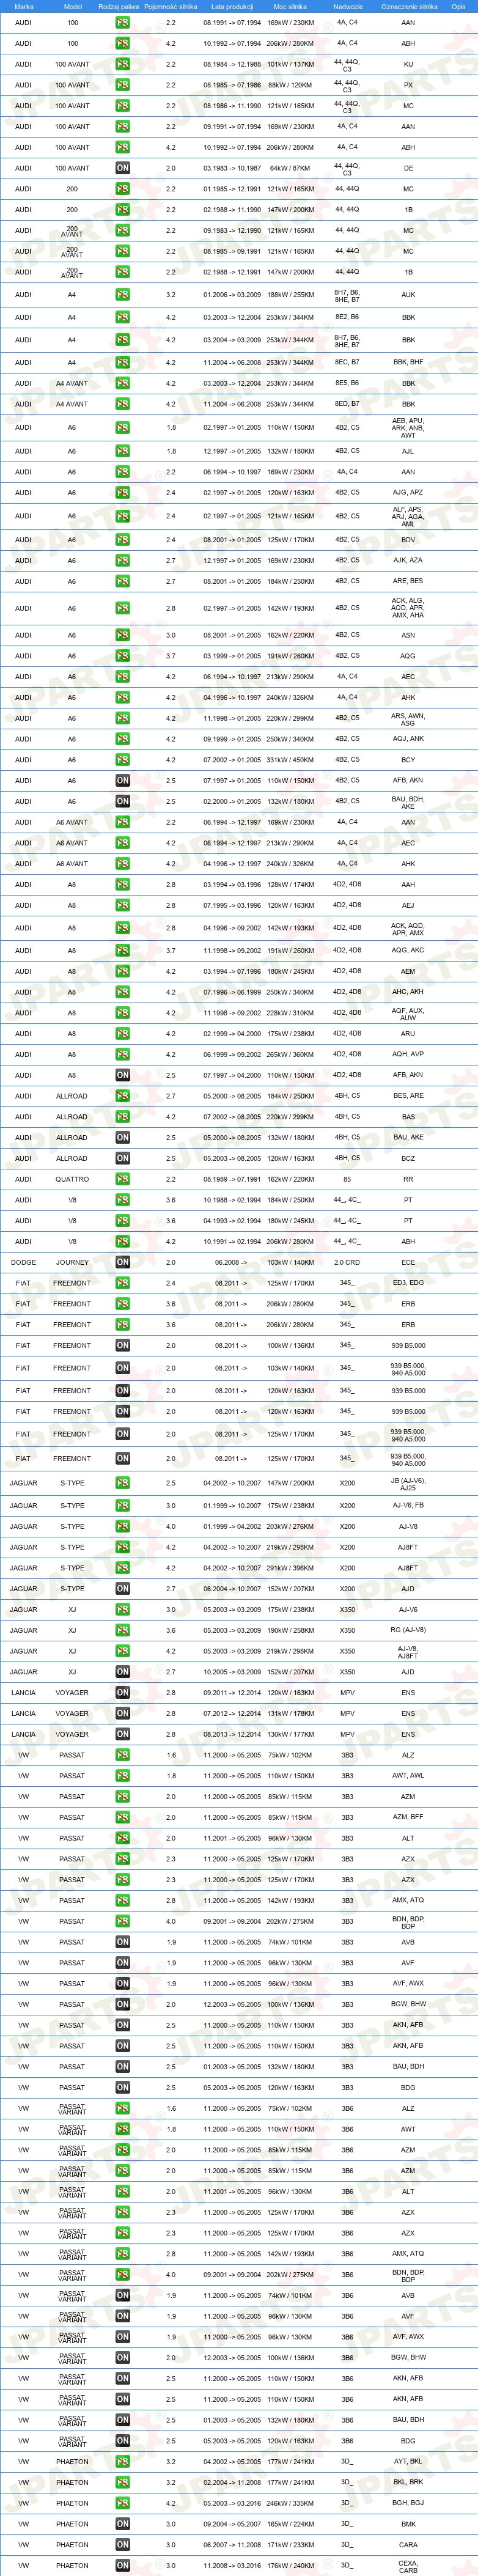Select the 331kW / 450KM power cell
The height and width of the screenshot is (2576, 478).
point(290,760)
